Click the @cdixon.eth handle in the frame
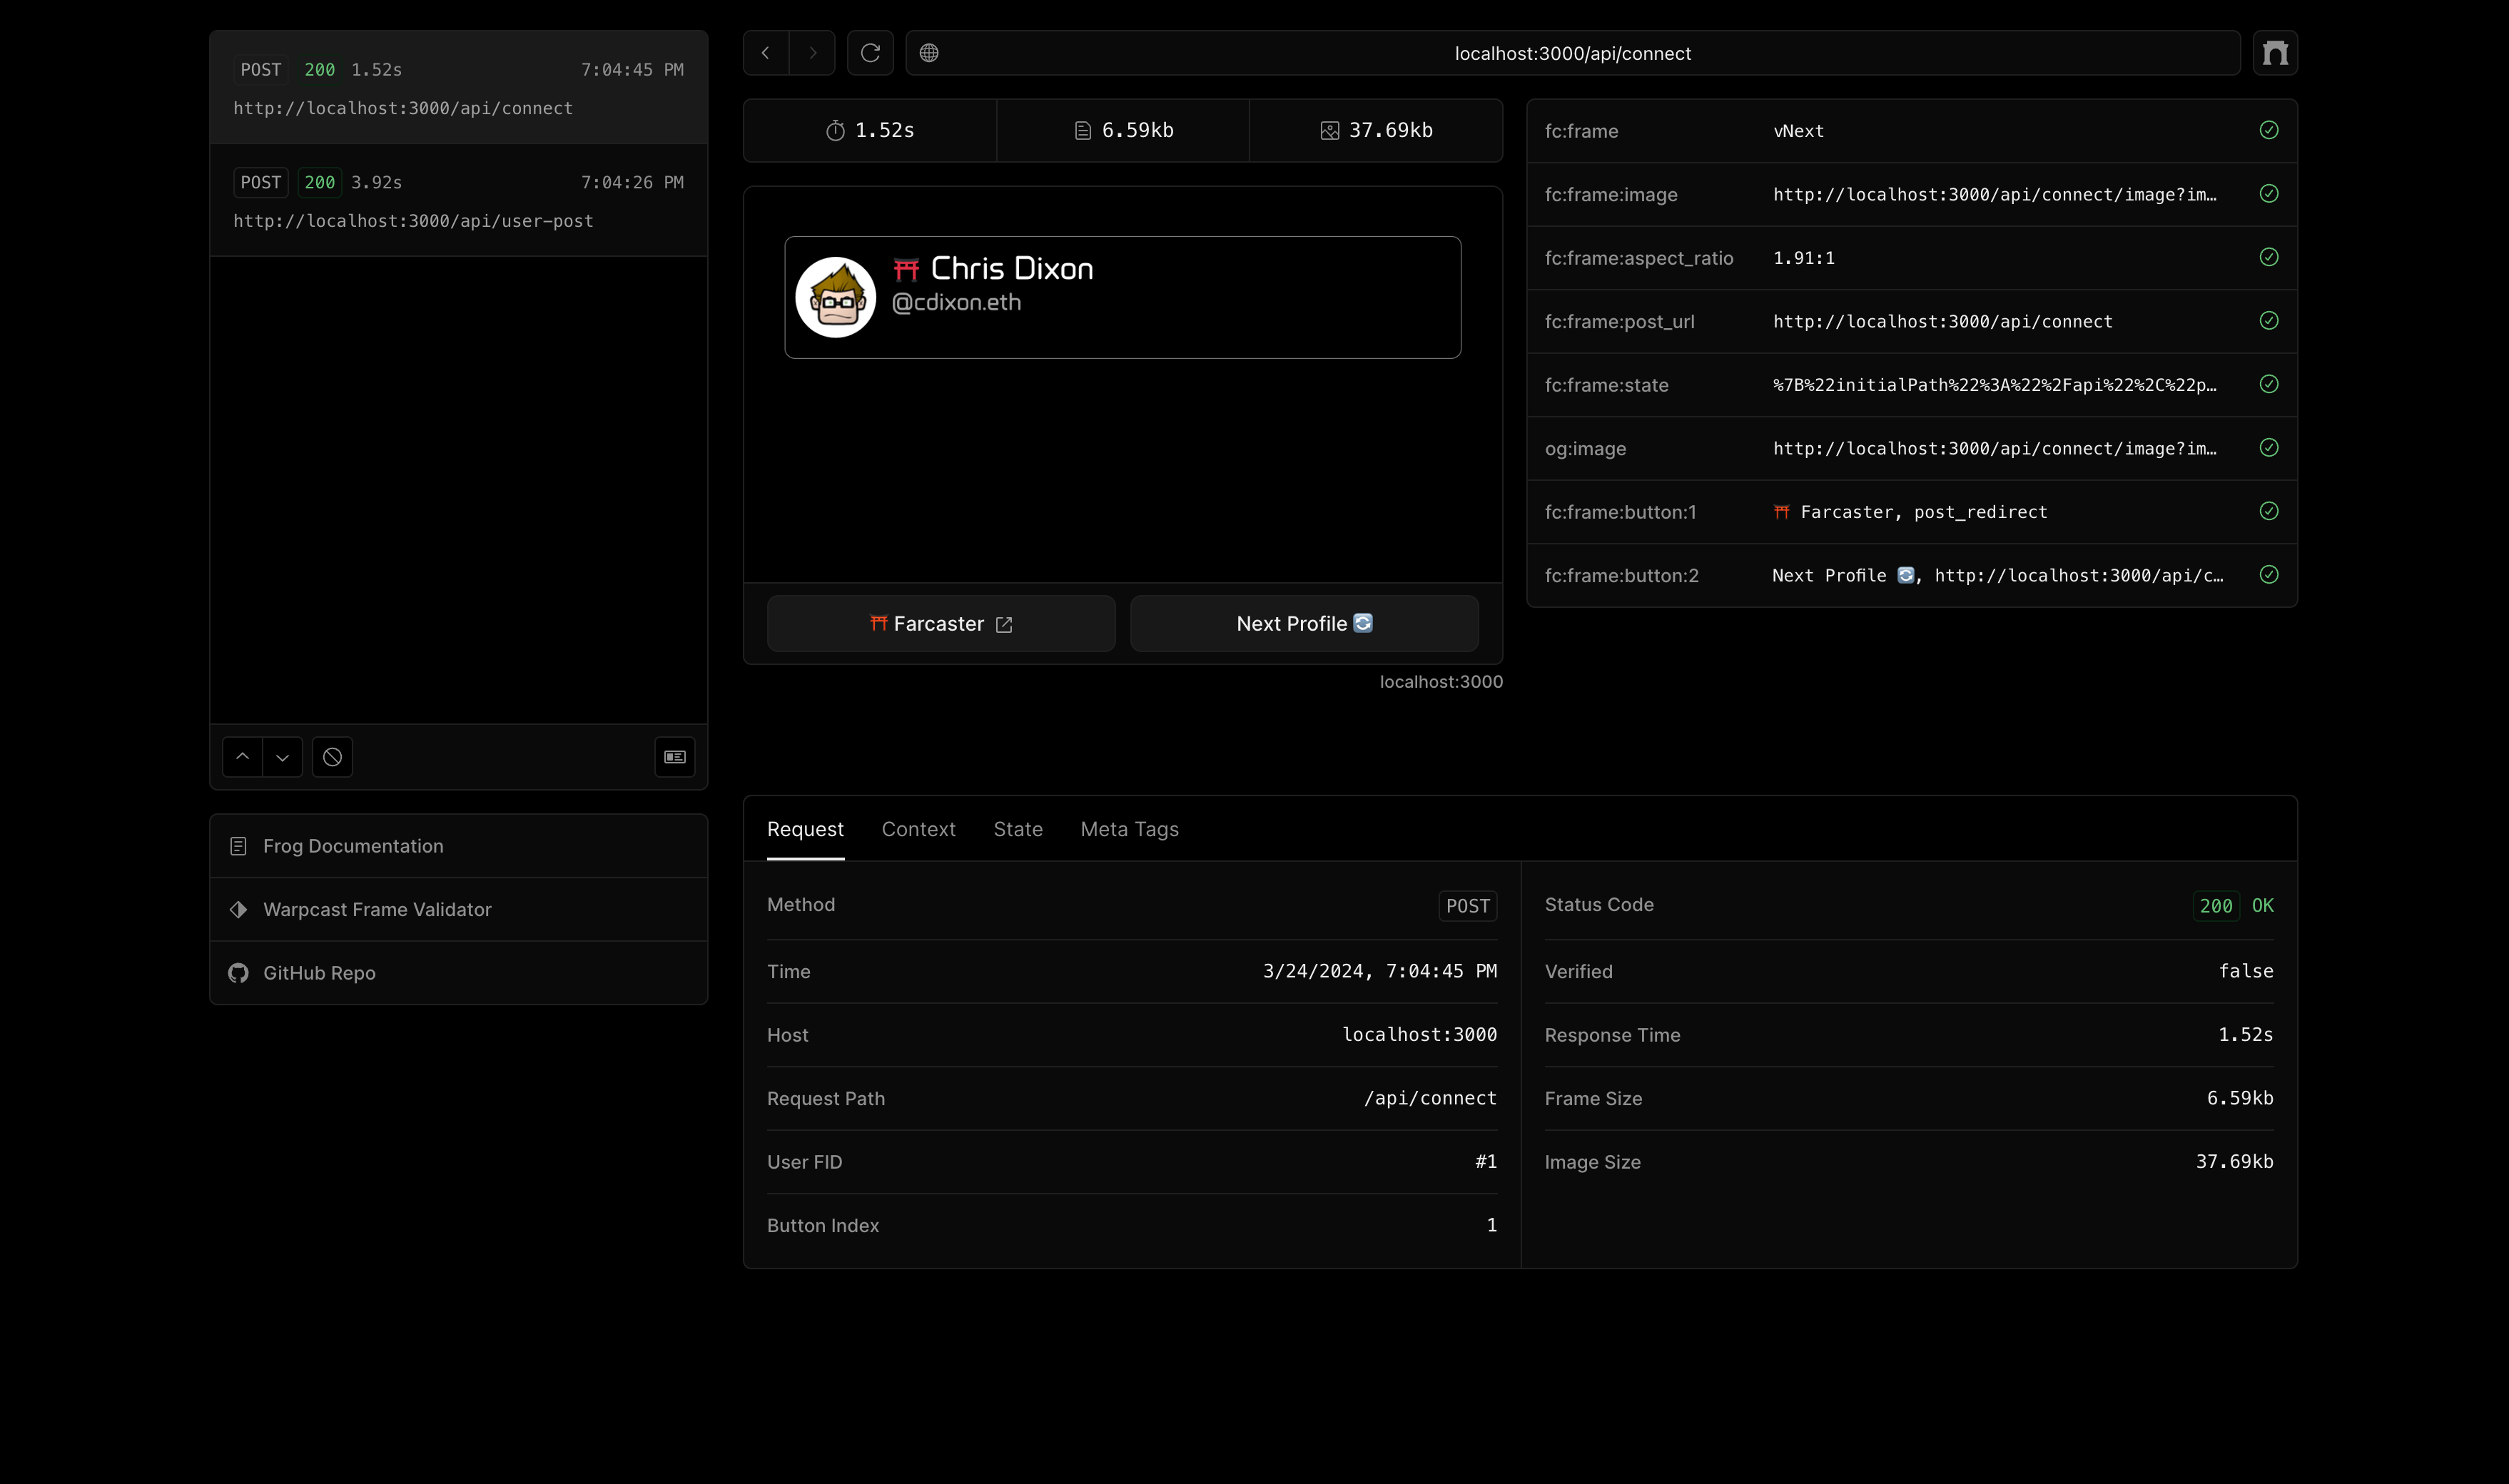The width and height of the screenshot is (2509, 1484). (956, 302)
